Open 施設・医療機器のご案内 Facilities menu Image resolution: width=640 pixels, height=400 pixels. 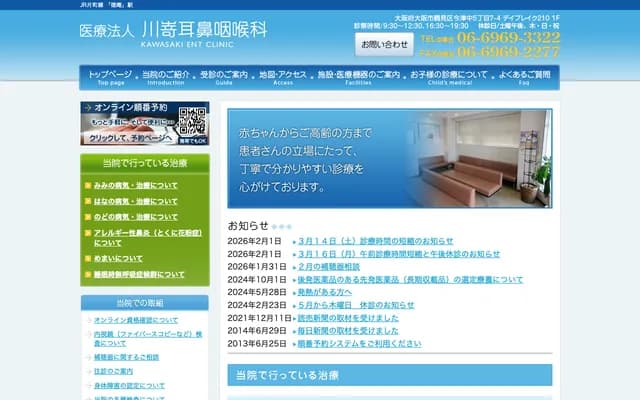(358, 78)
